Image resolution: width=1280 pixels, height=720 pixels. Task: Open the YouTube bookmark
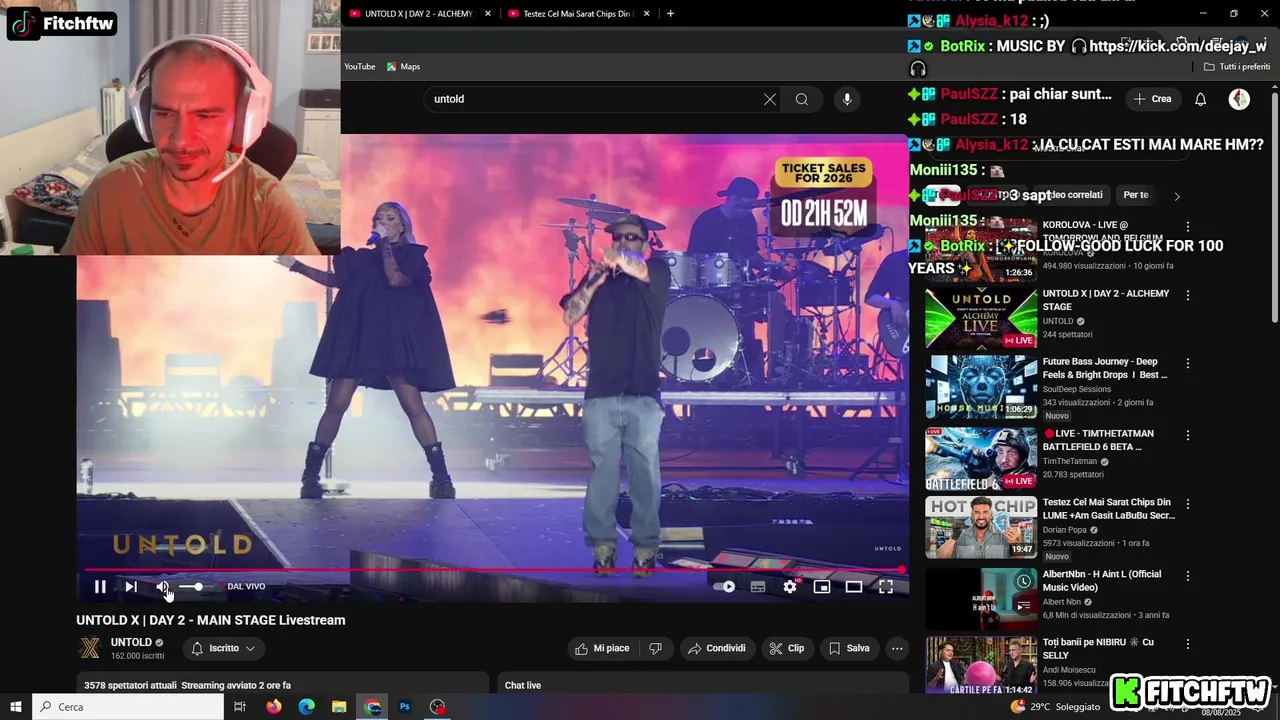360,67
